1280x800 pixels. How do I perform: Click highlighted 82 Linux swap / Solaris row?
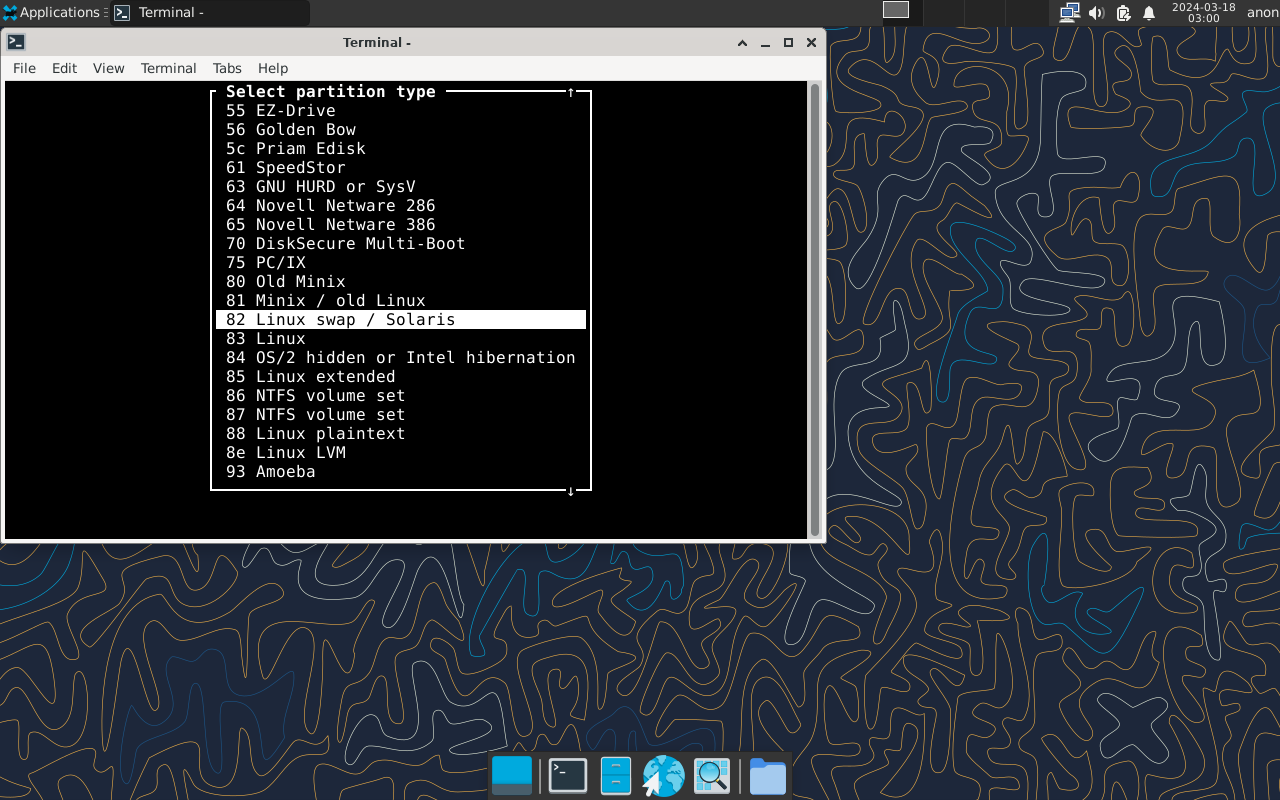pos(401,319)
